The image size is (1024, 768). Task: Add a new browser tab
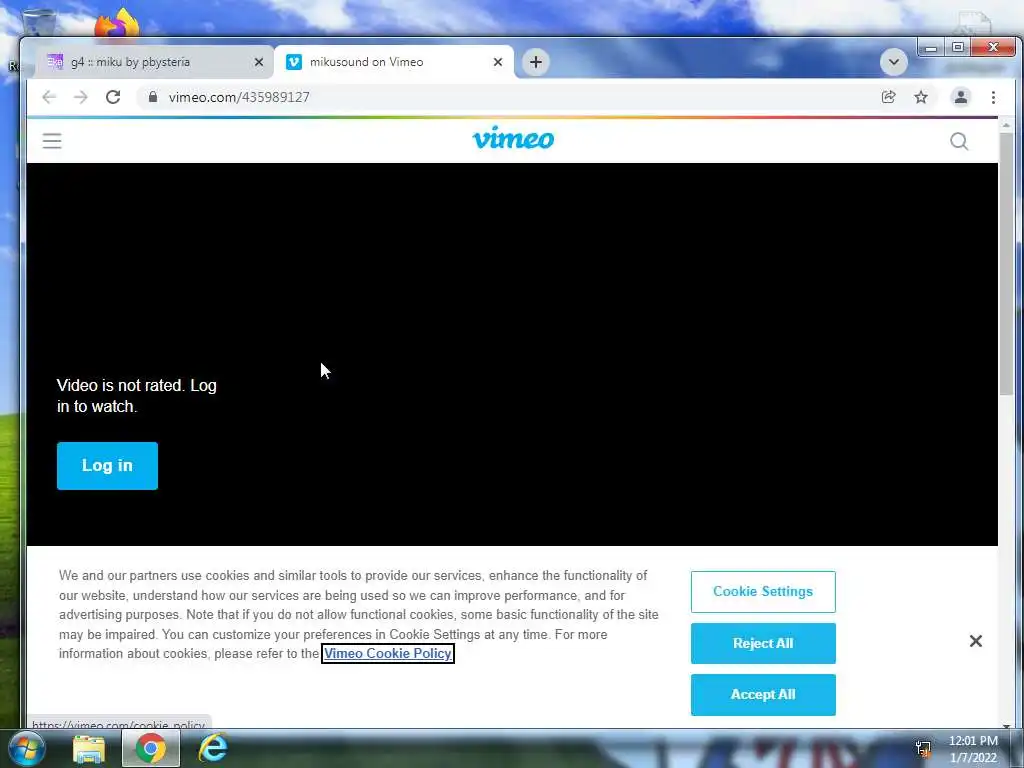click(x=536, y=62)
